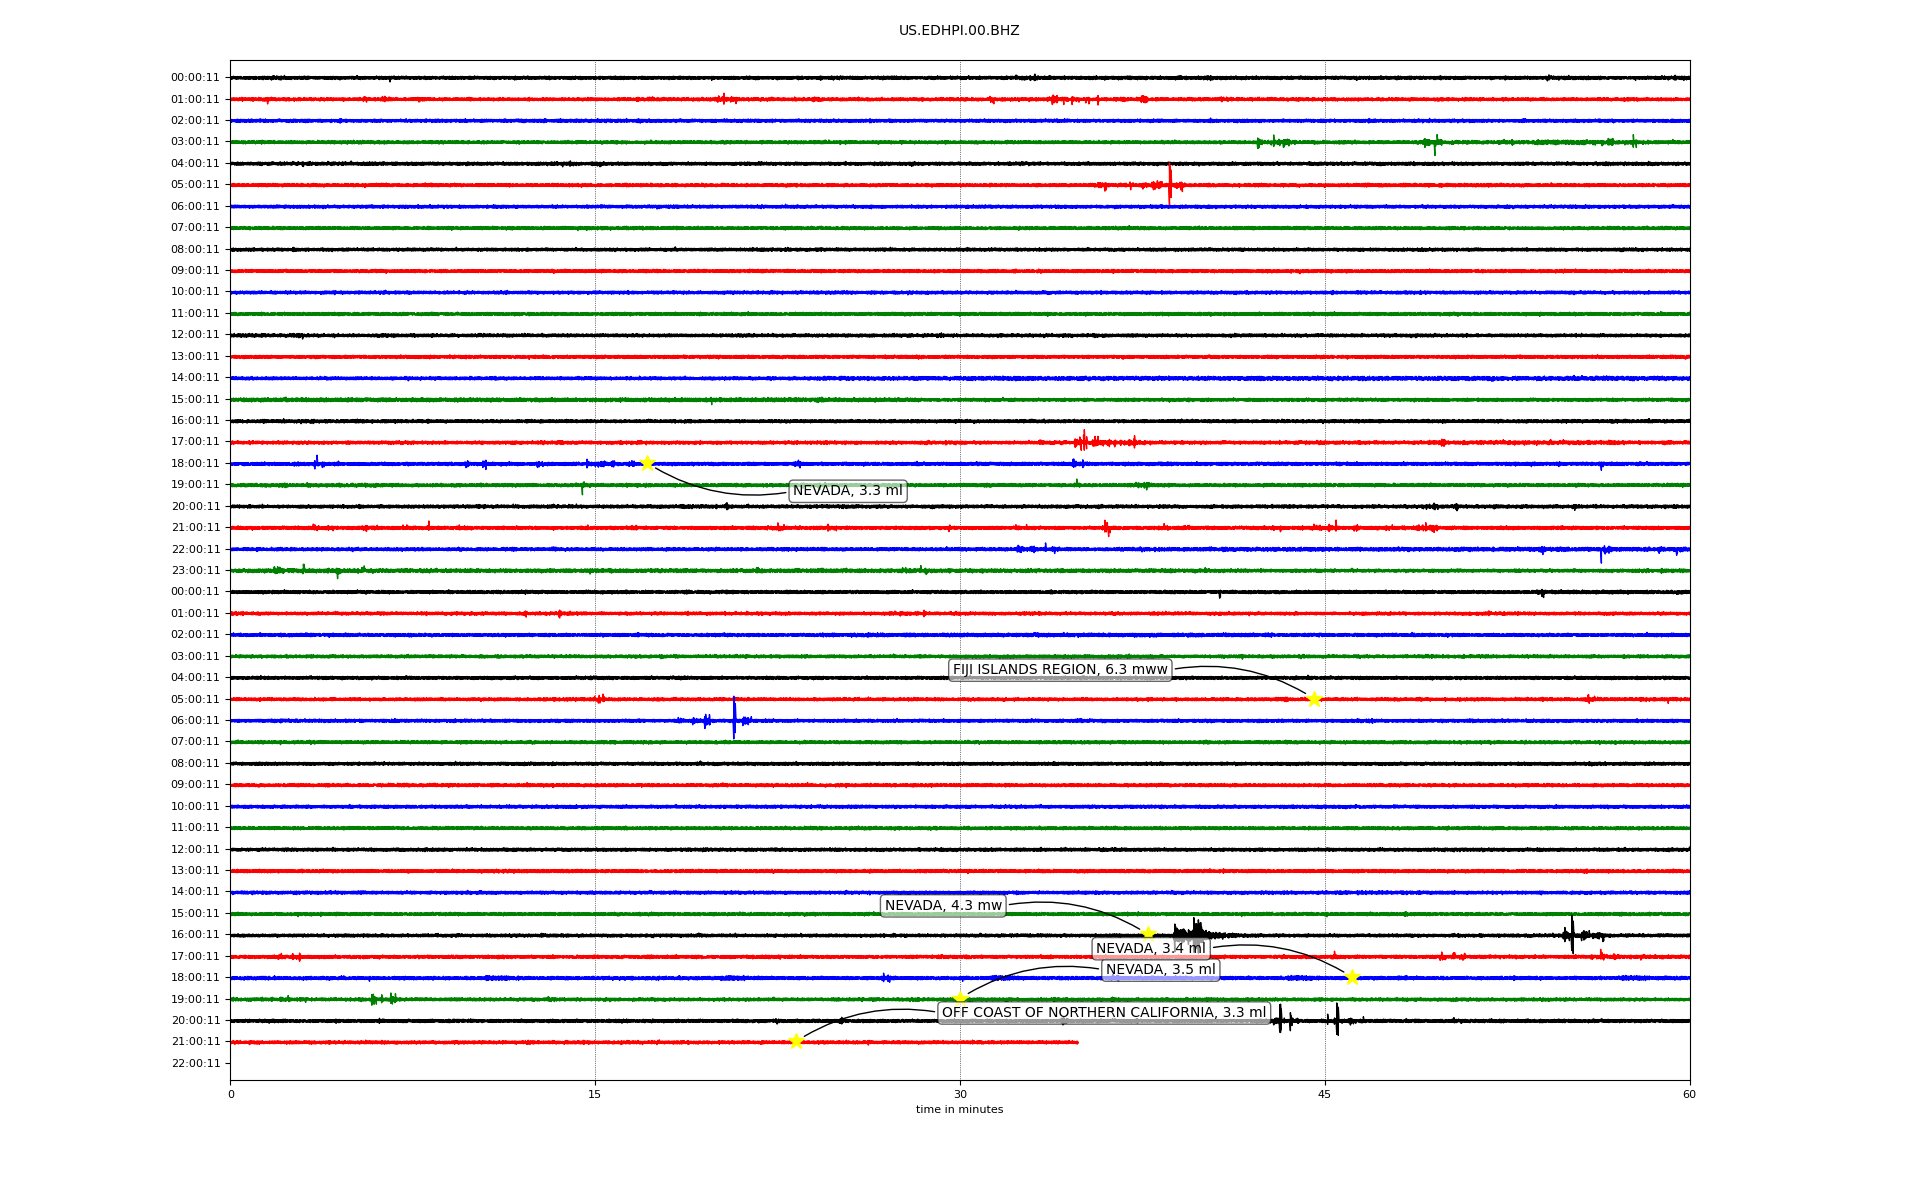This screenshot has height=1200, width=1920.
Task: Click the plot title US.EDHPI.00.BHZ
Action: [959, 31]
